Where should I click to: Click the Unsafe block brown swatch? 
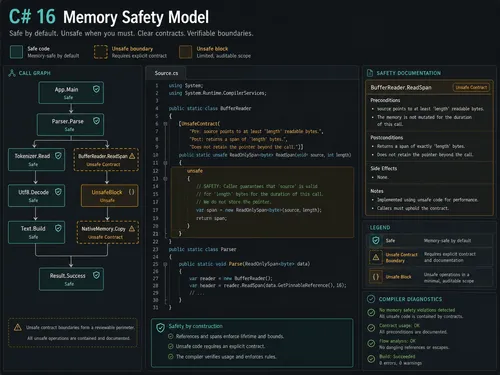tap(186, 52)
